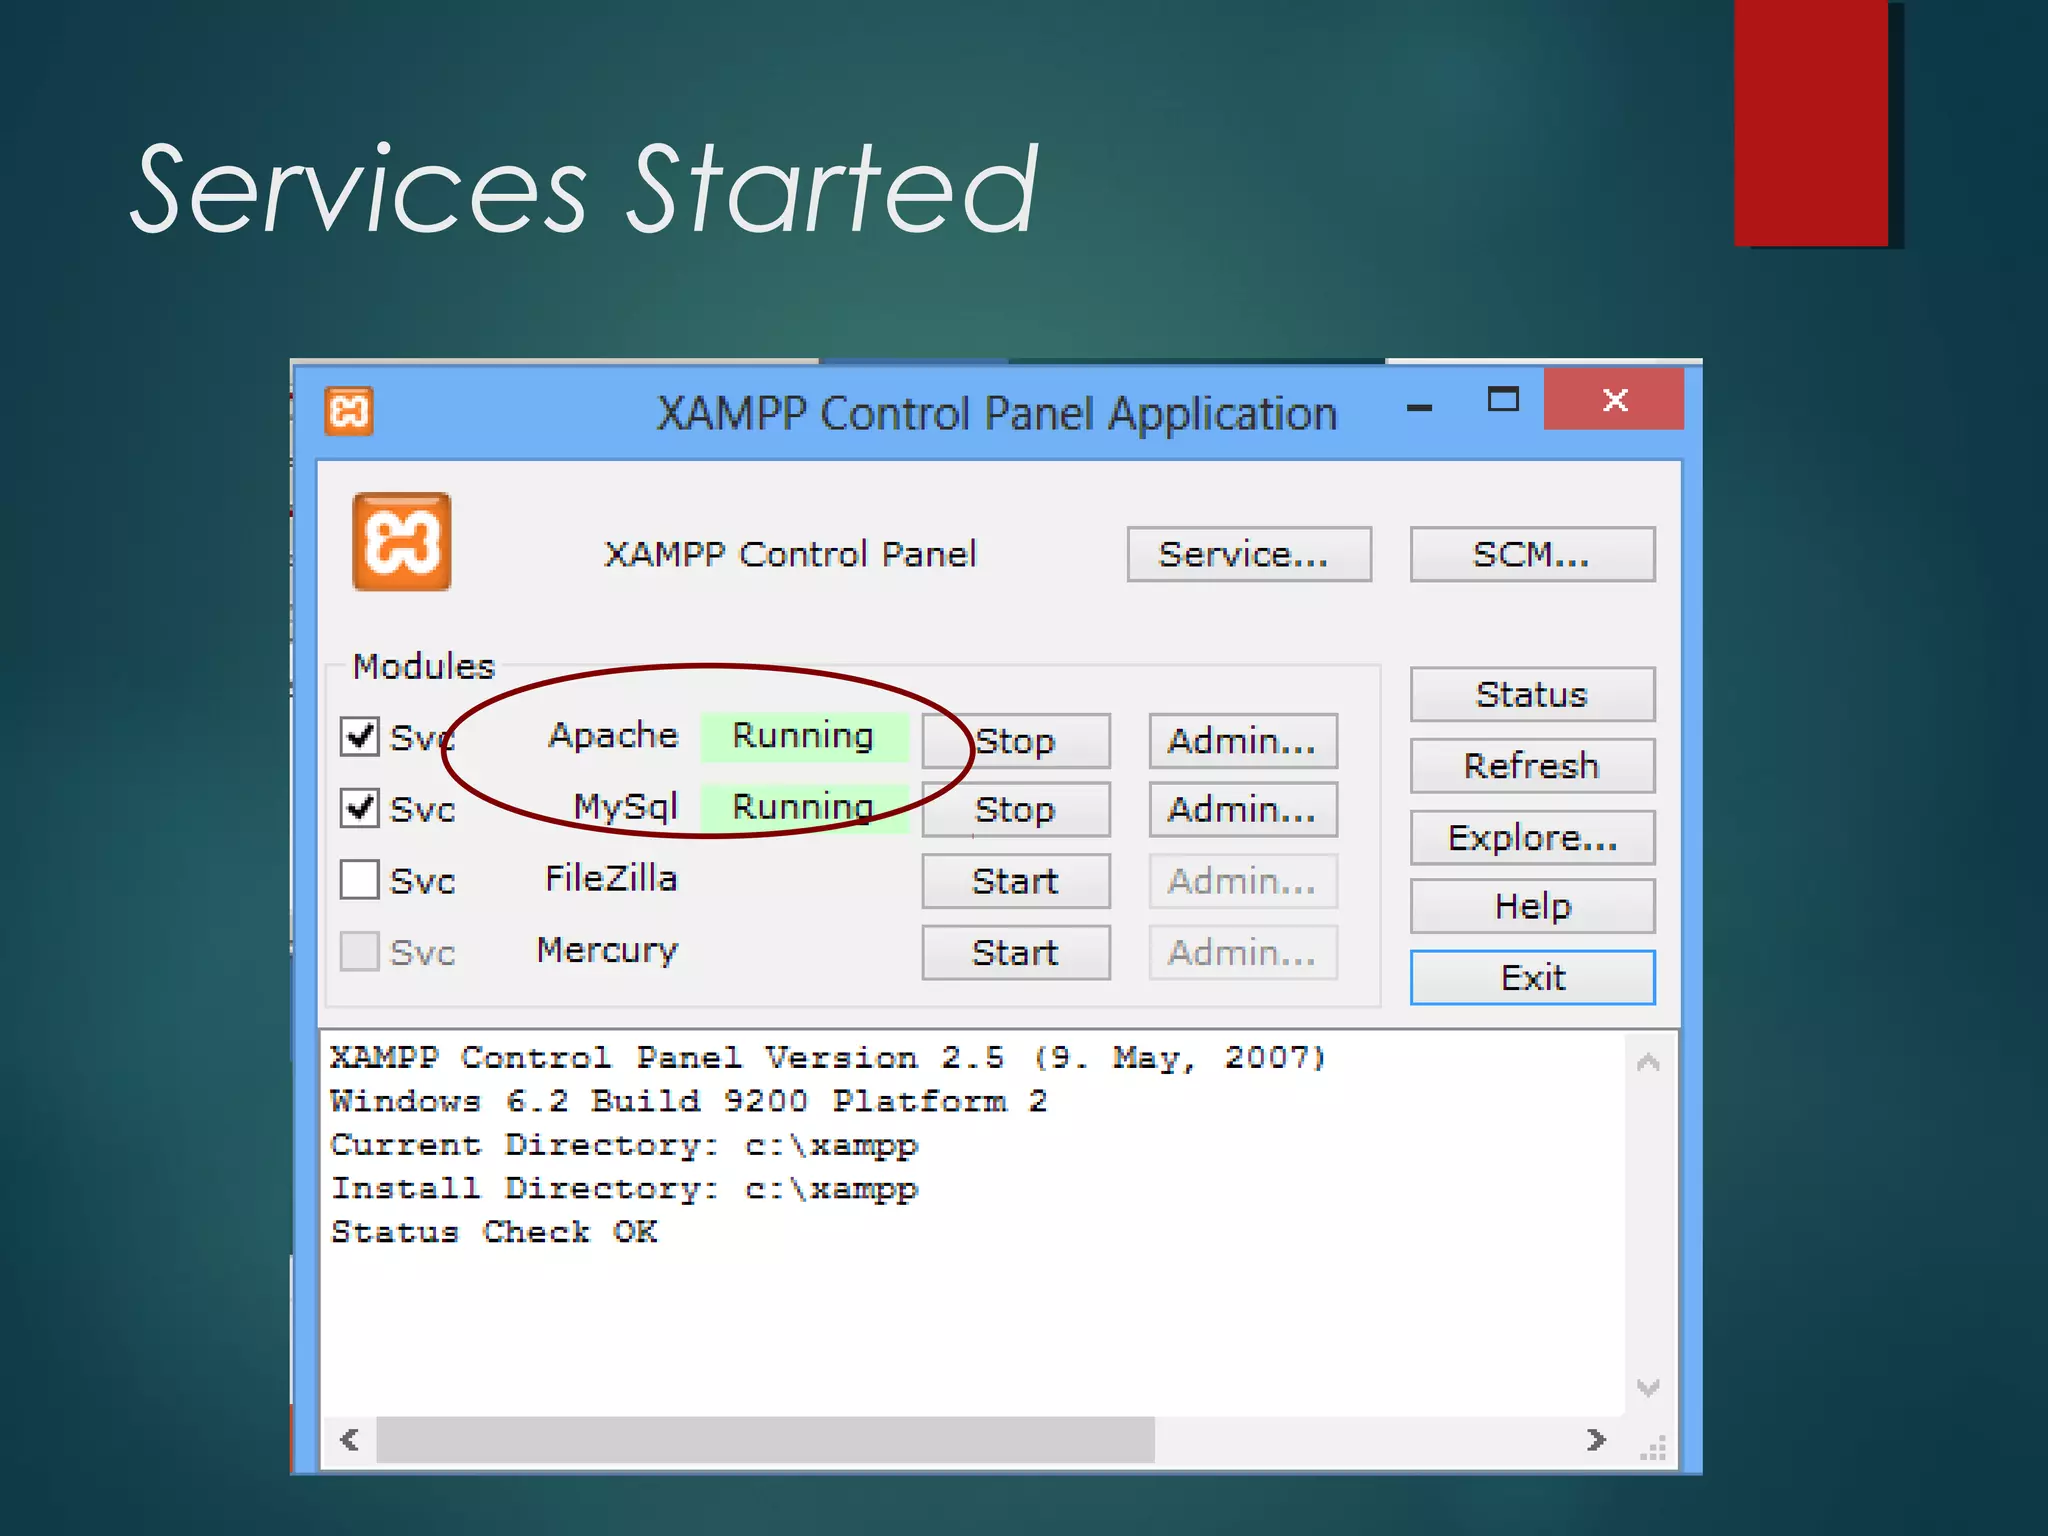Click the horizontal scroll left arrow

pos(349,1440)
